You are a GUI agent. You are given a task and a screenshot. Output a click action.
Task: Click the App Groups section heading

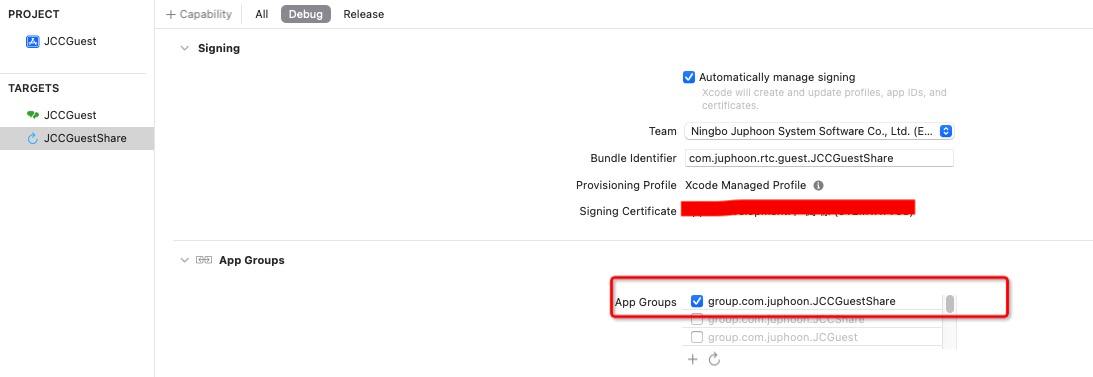(x=252, y=260)
